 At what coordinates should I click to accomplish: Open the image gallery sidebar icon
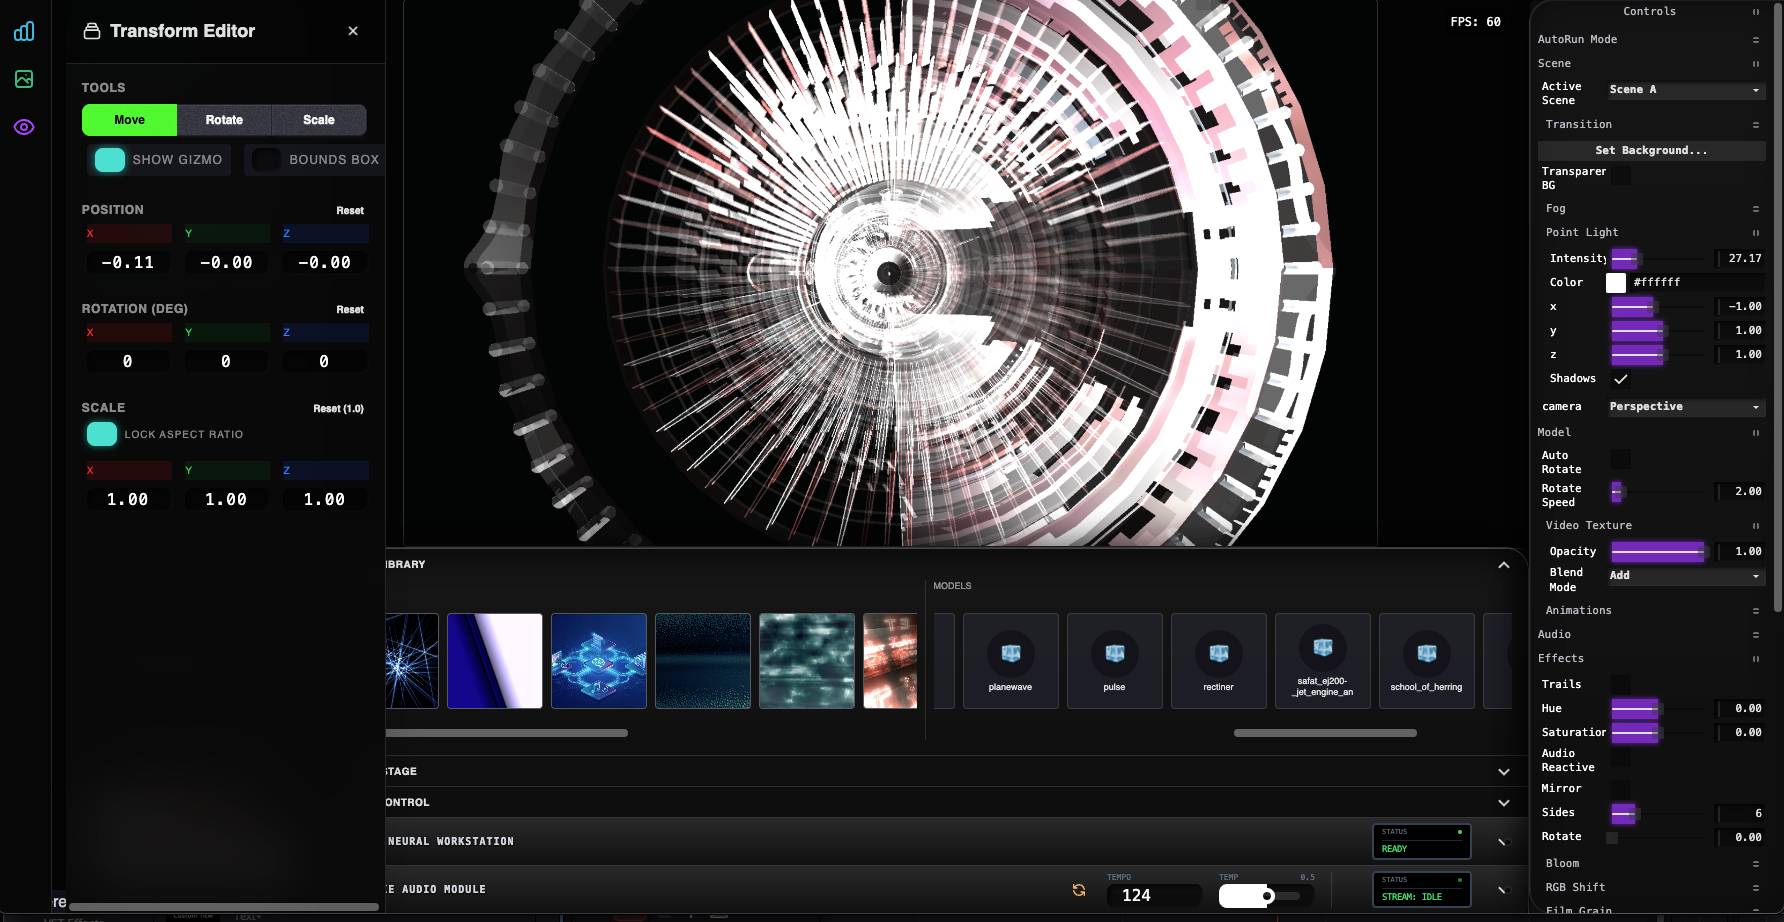[x=24, y=79]
